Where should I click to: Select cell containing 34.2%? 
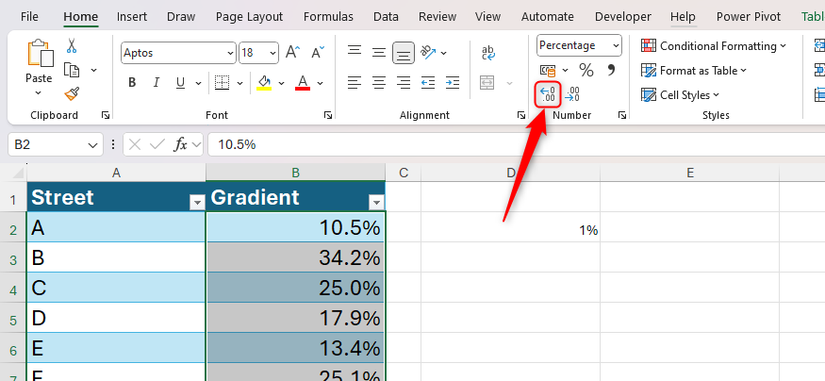[x=296, y=258]
